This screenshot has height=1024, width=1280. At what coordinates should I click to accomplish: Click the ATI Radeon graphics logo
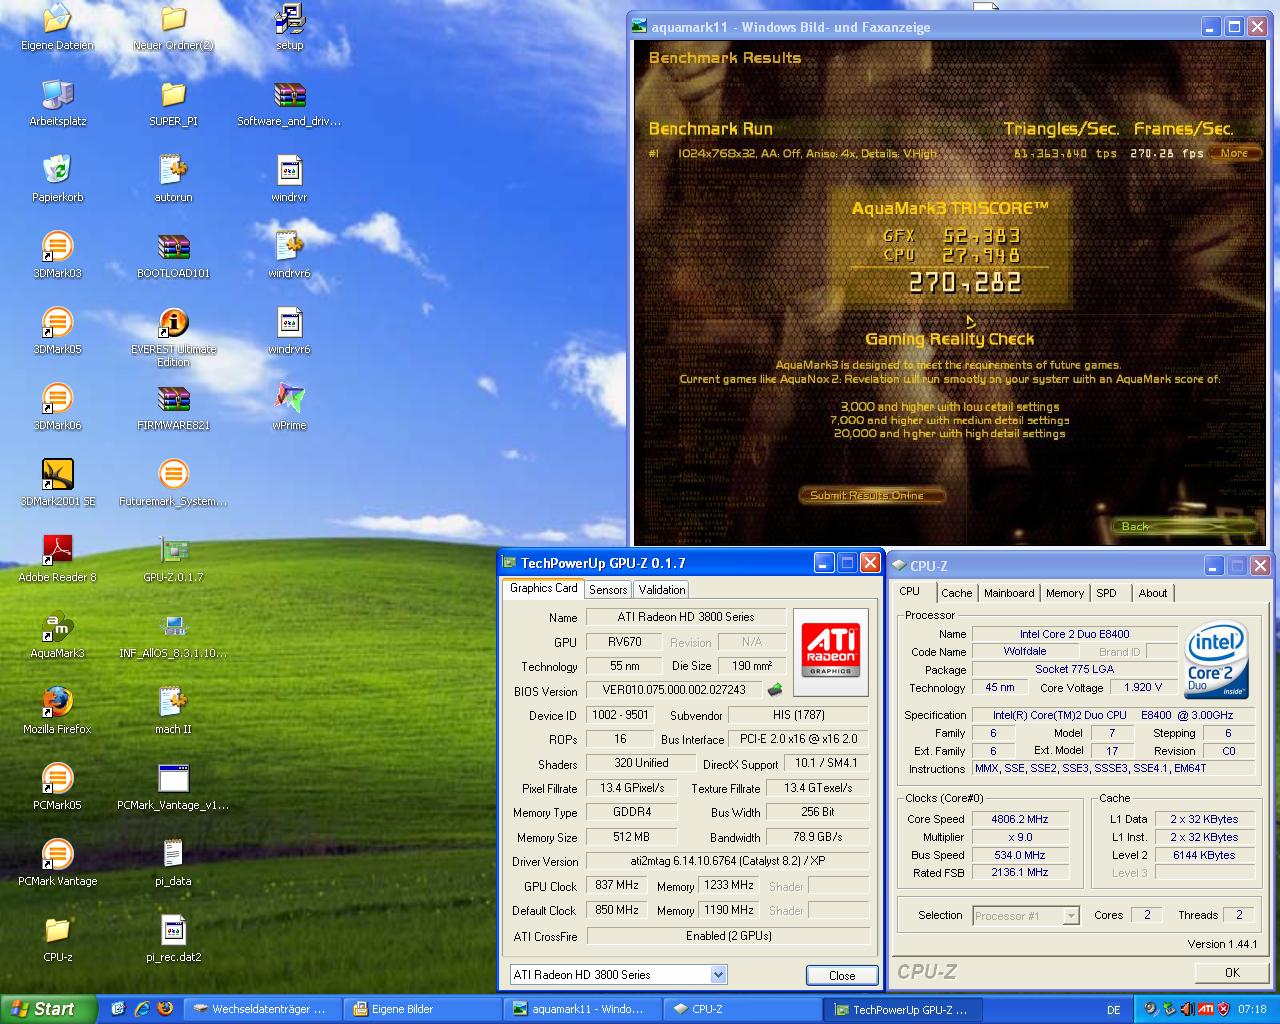[x=831, y=651]
